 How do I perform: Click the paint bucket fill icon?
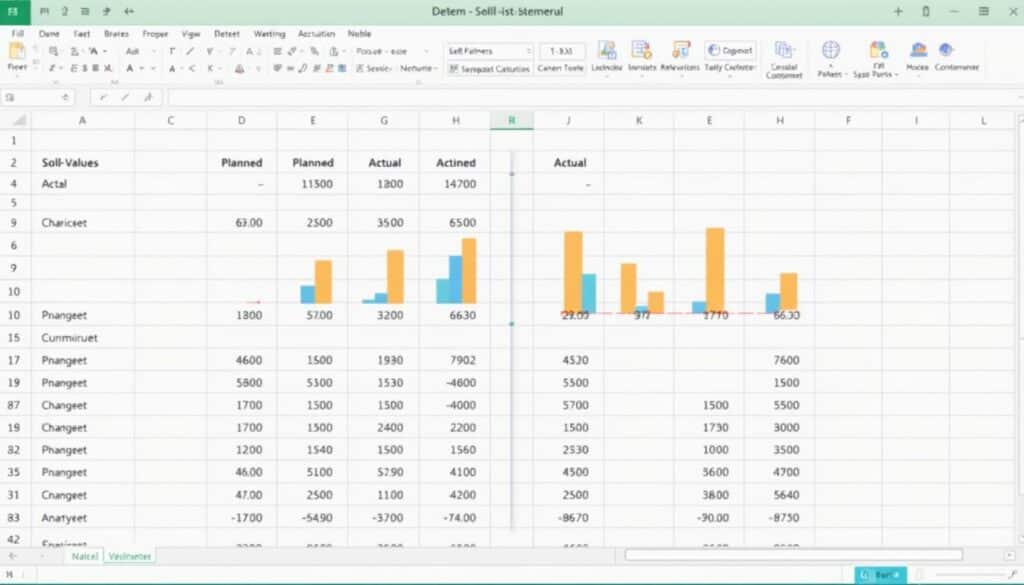pos(240,69)
